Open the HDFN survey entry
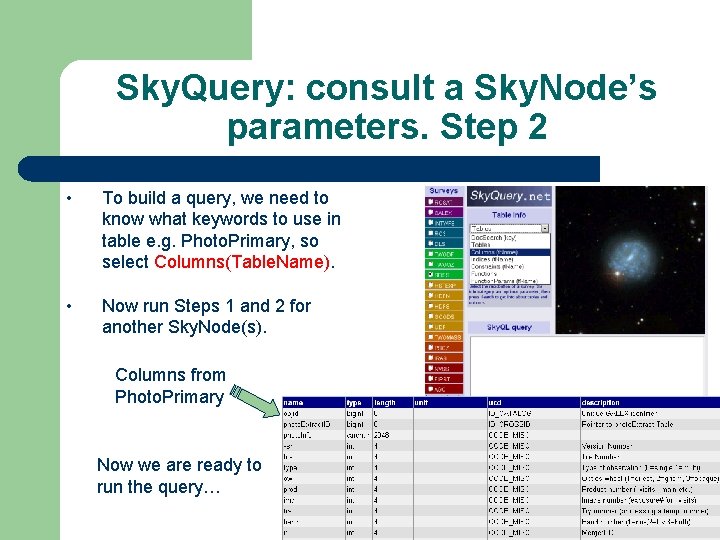Viewport: 720px width, 540px height. tap(444, 296)
